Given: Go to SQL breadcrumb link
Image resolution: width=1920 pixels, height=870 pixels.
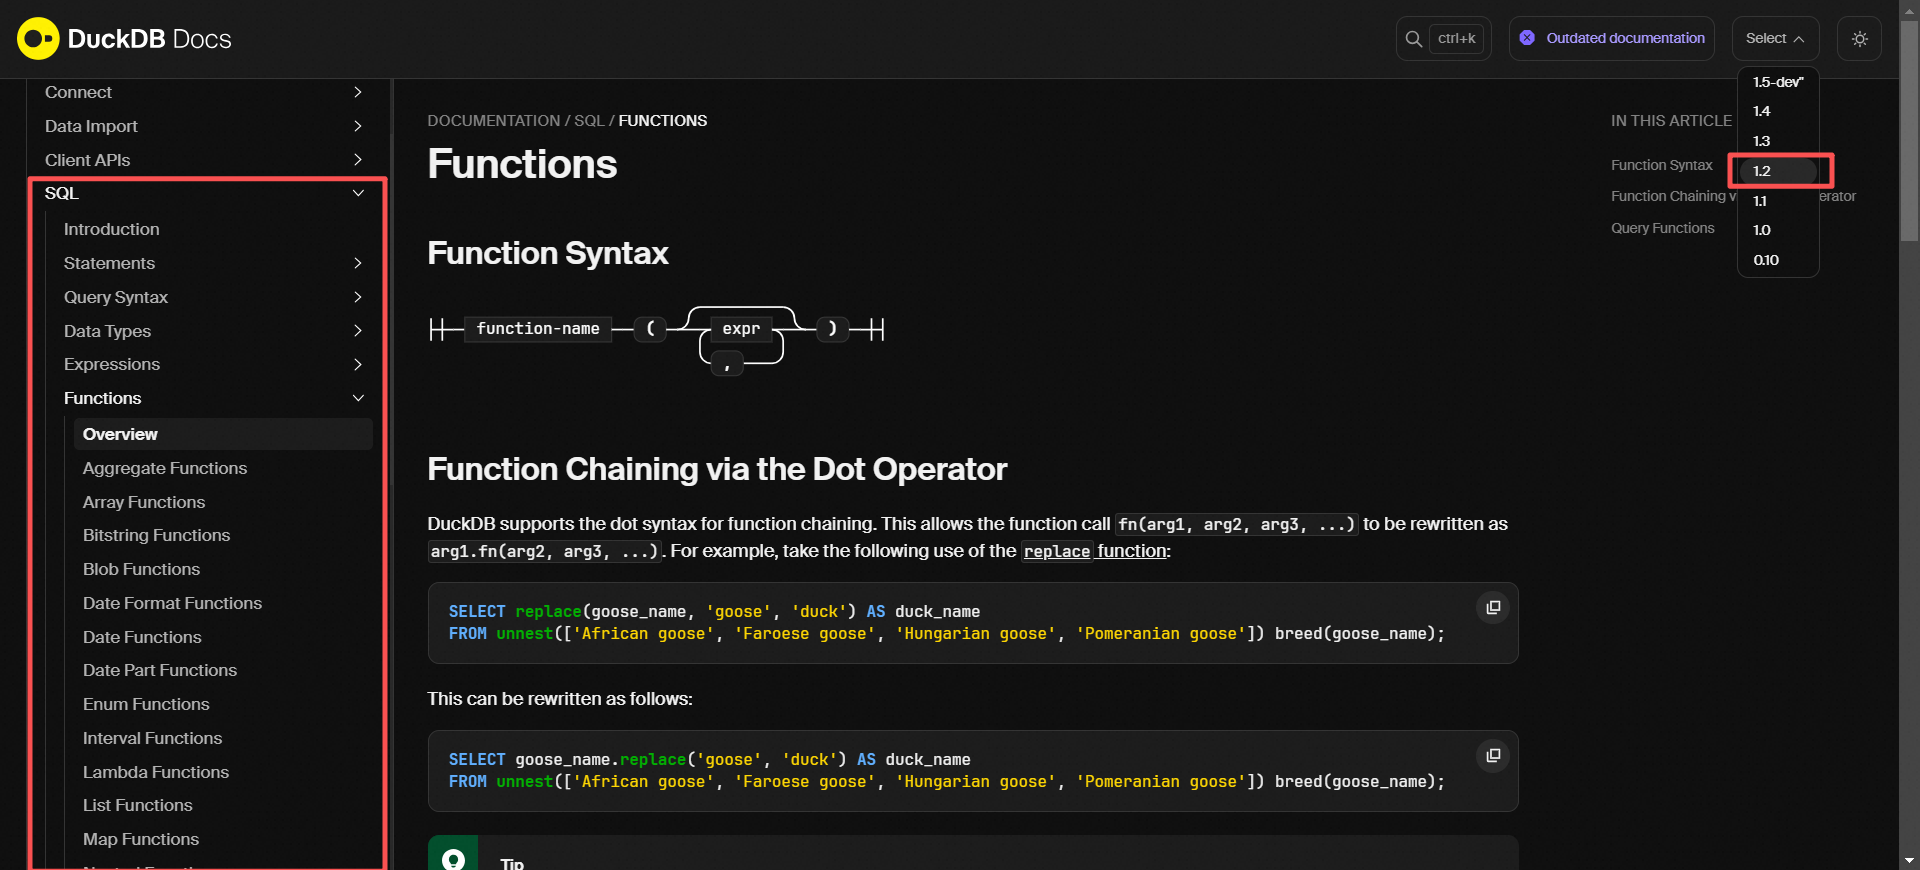Looking at the screenshot, I should click(589, 121).
